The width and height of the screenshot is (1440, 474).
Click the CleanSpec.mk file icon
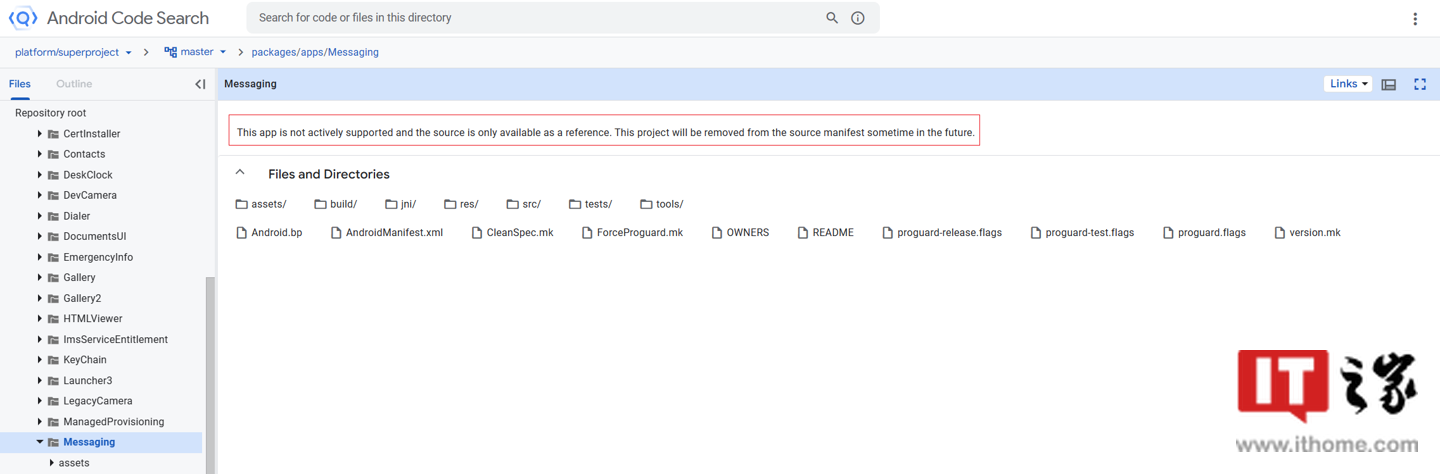coord(477,232)
